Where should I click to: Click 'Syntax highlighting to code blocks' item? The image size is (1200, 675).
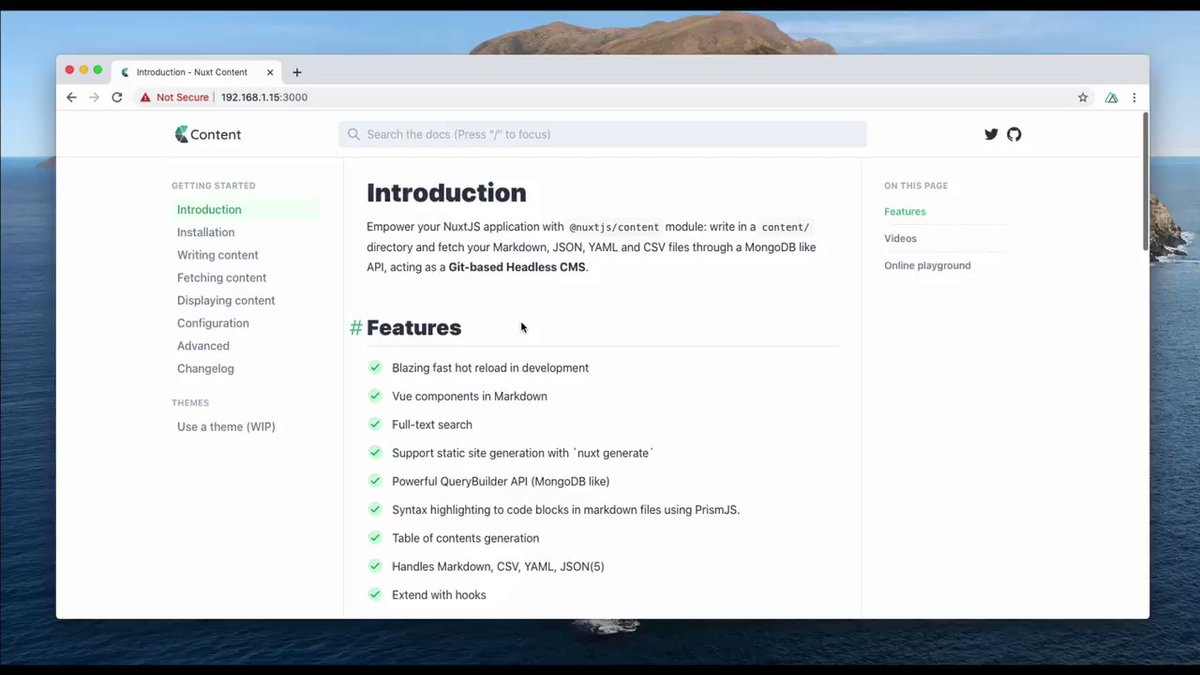(566, 510)
